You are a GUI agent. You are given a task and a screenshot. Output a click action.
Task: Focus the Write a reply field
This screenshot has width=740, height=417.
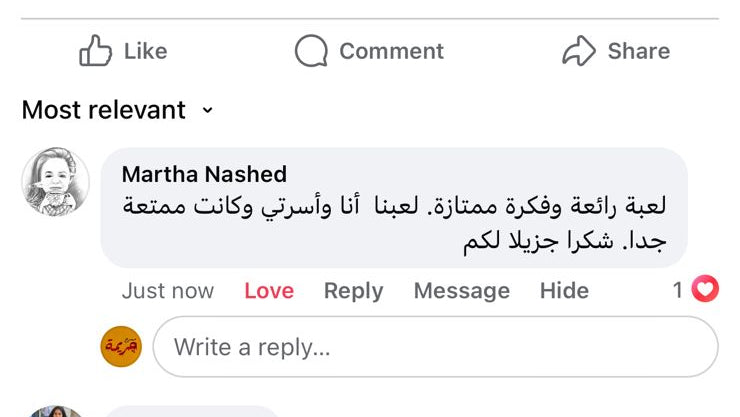[x=435, y=347]
